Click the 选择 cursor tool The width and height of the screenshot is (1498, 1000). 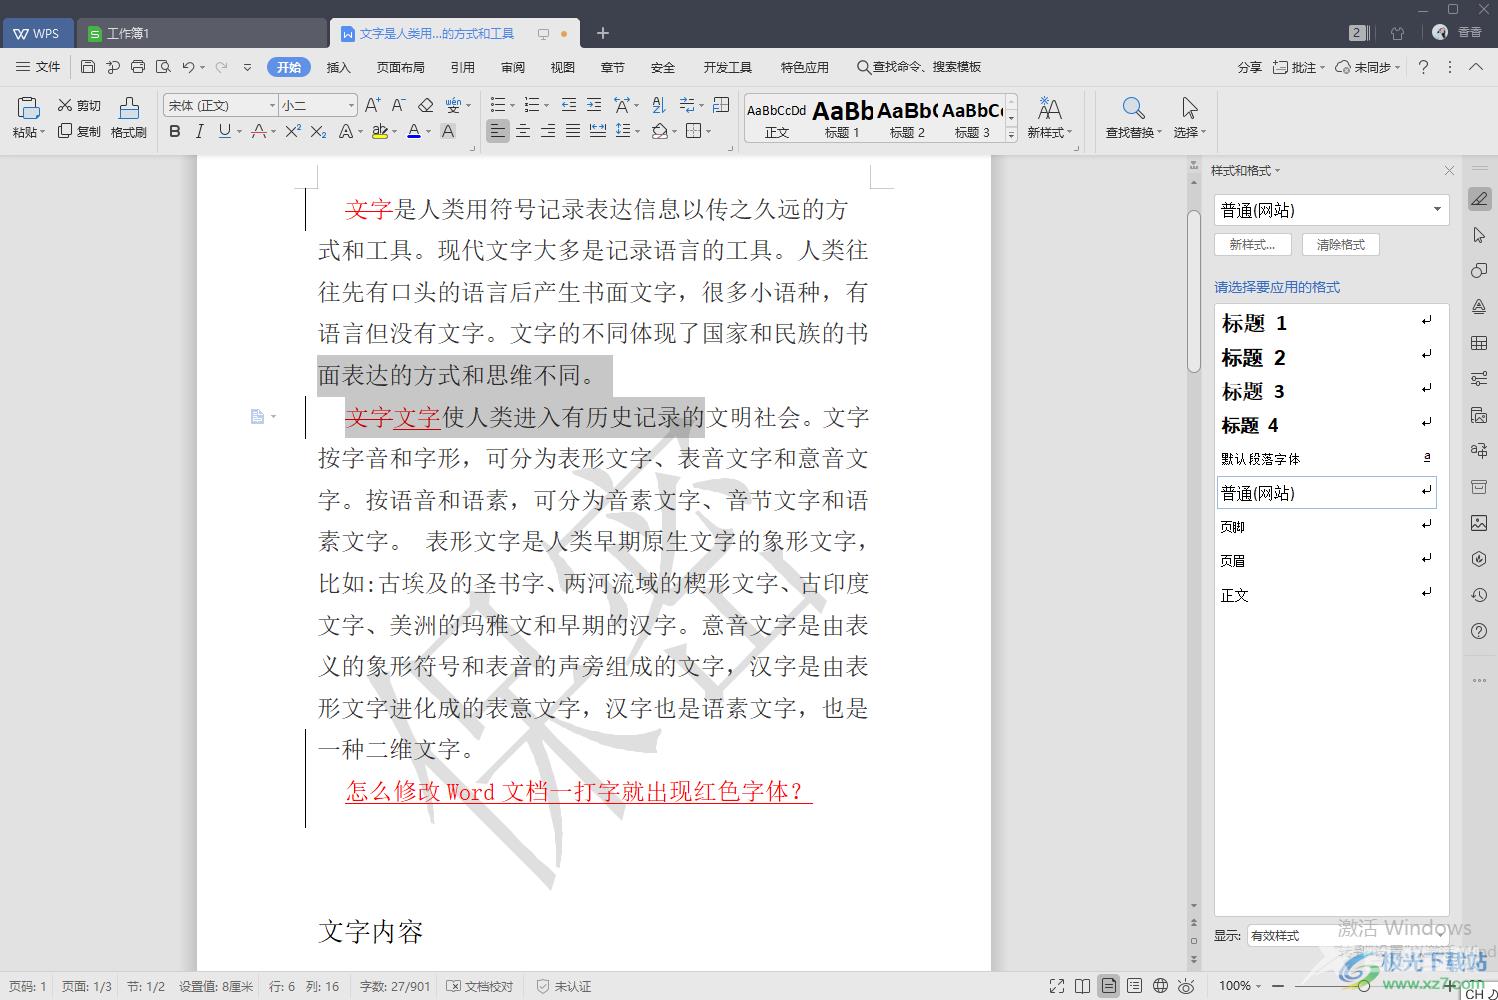1189,117
